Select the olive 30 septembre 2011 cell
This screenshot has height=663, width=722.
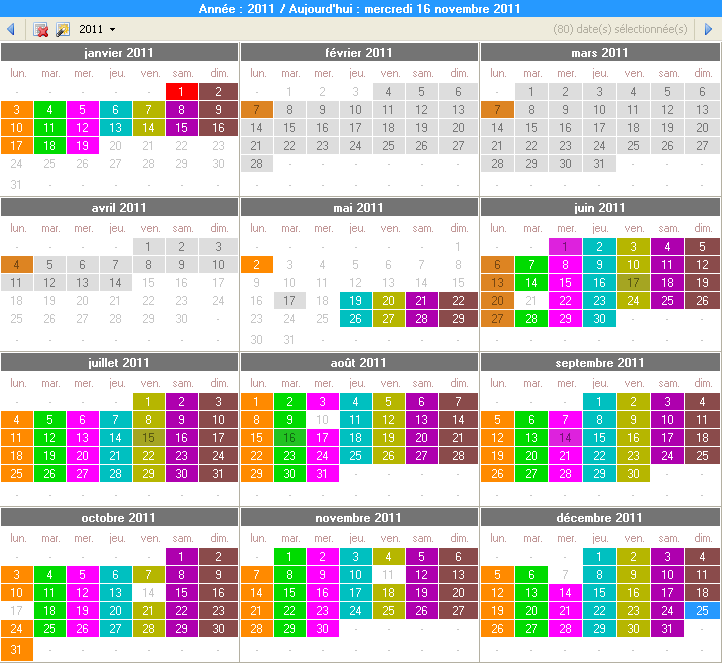(x=633, y=473)
